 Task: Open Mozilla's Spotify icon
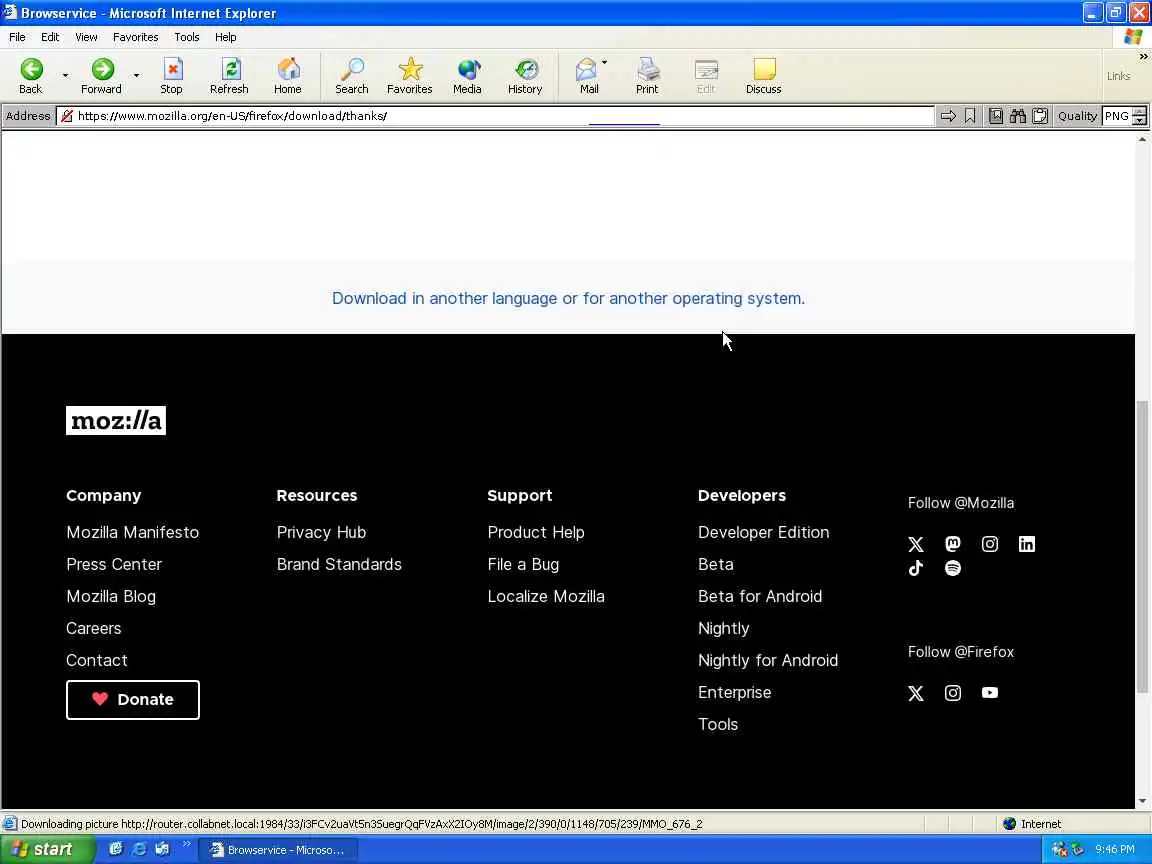click(953, 568)
